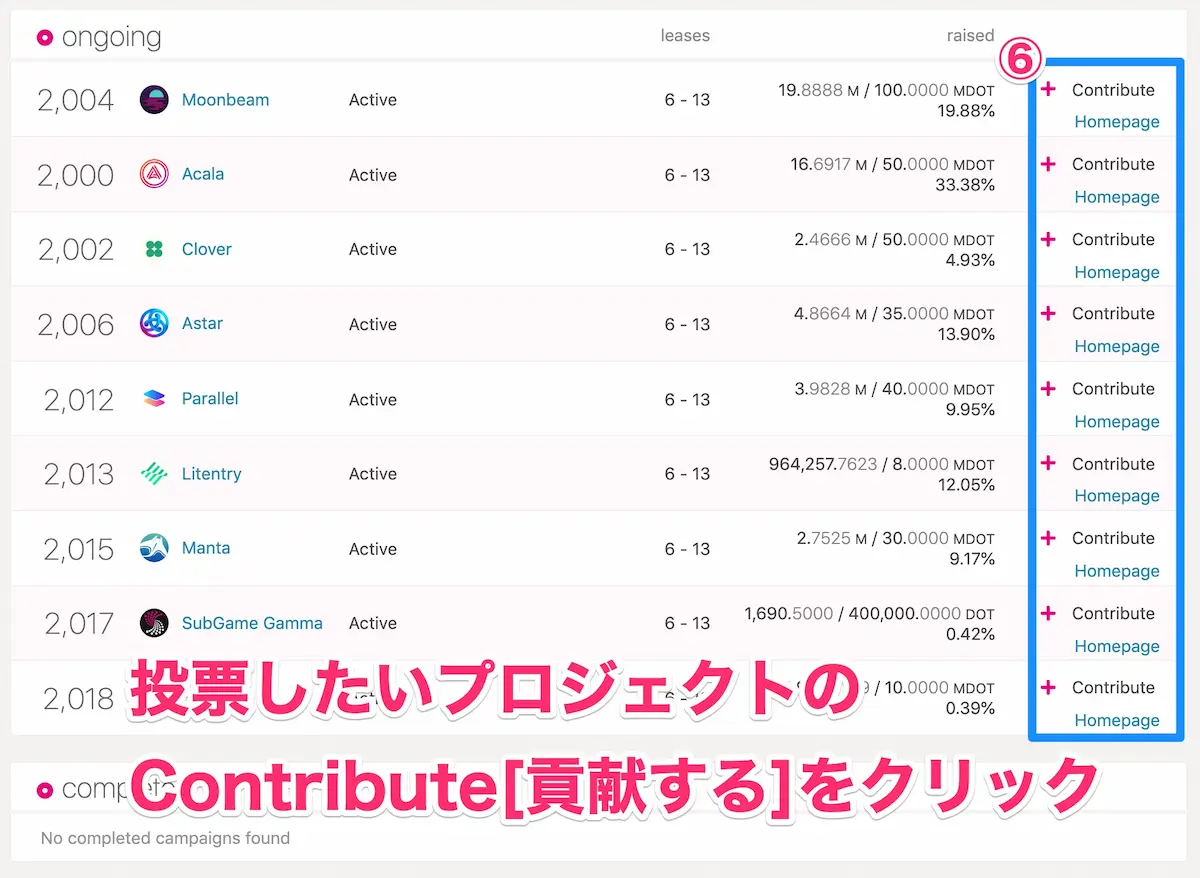
Task: Click the Litentry green logo icon
Action: pyautogui.click(x=154, y=474)
